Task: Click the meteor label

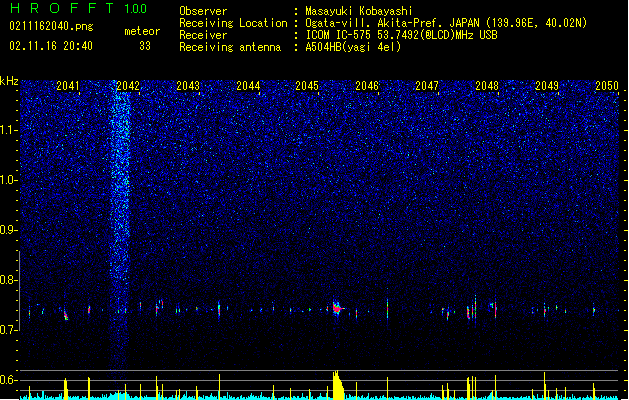Action: click(x=142, y=31)
